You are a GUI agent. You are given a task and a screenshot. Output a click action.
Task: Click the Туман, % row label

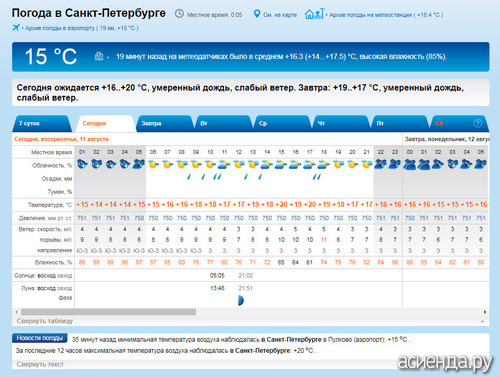coord(60,192)
